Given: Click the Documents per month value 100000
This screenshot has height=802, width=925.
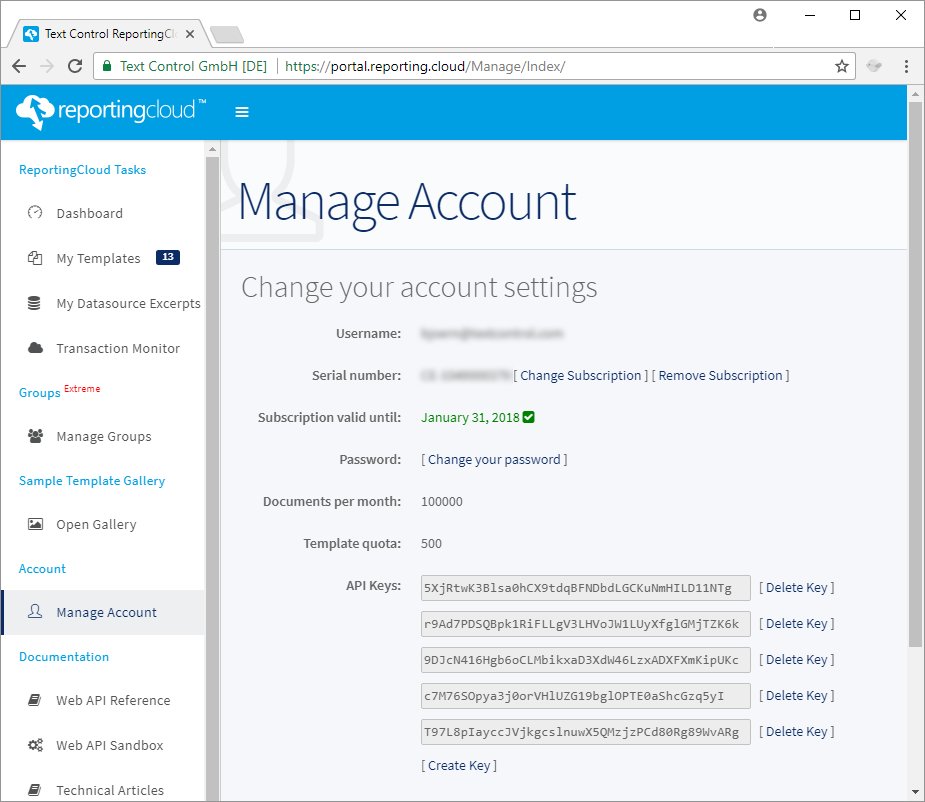Looking at the screenshot, I should pos(442,502).
